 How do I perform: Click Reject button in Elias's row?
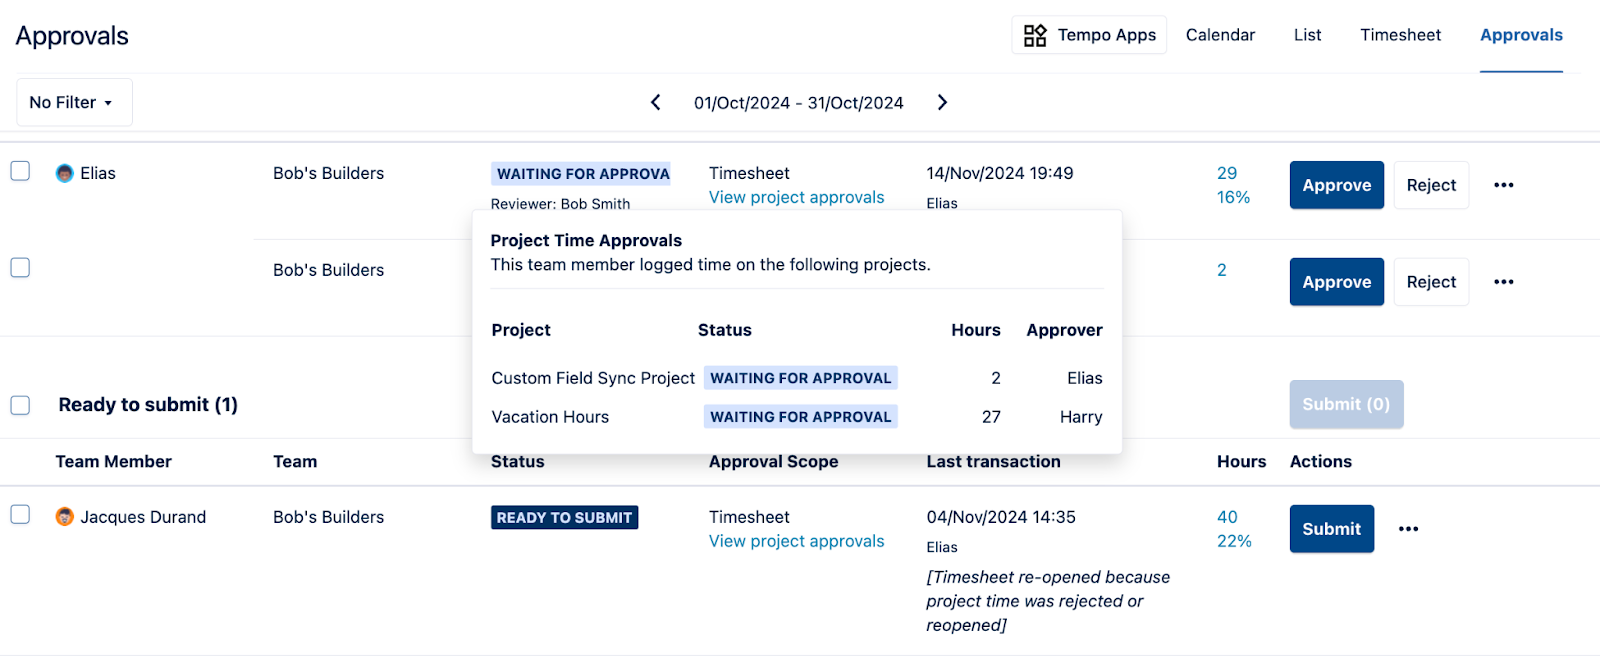pyautogui.click(x=1431, y=185)
